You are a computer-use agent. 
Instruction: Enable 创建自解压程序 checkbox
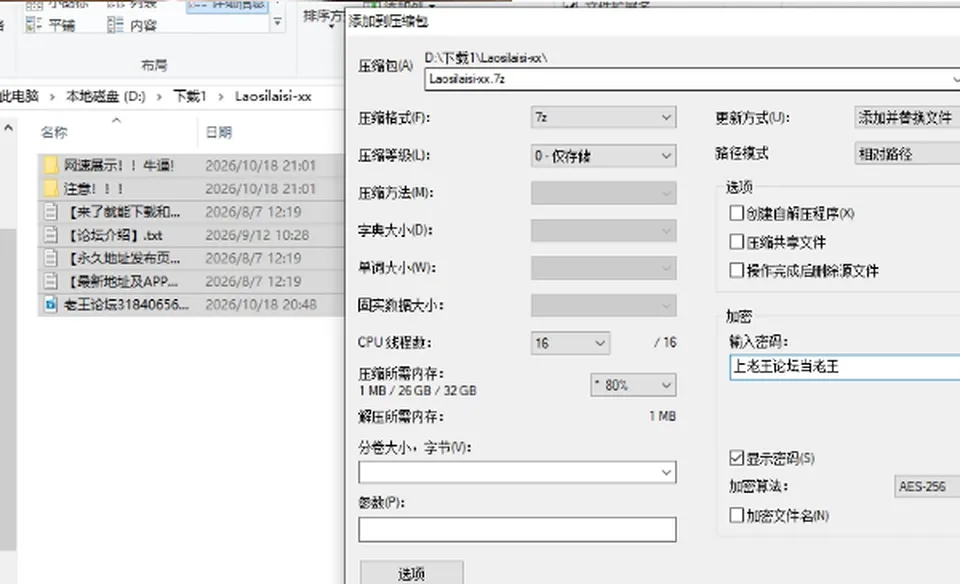(737, 213)
